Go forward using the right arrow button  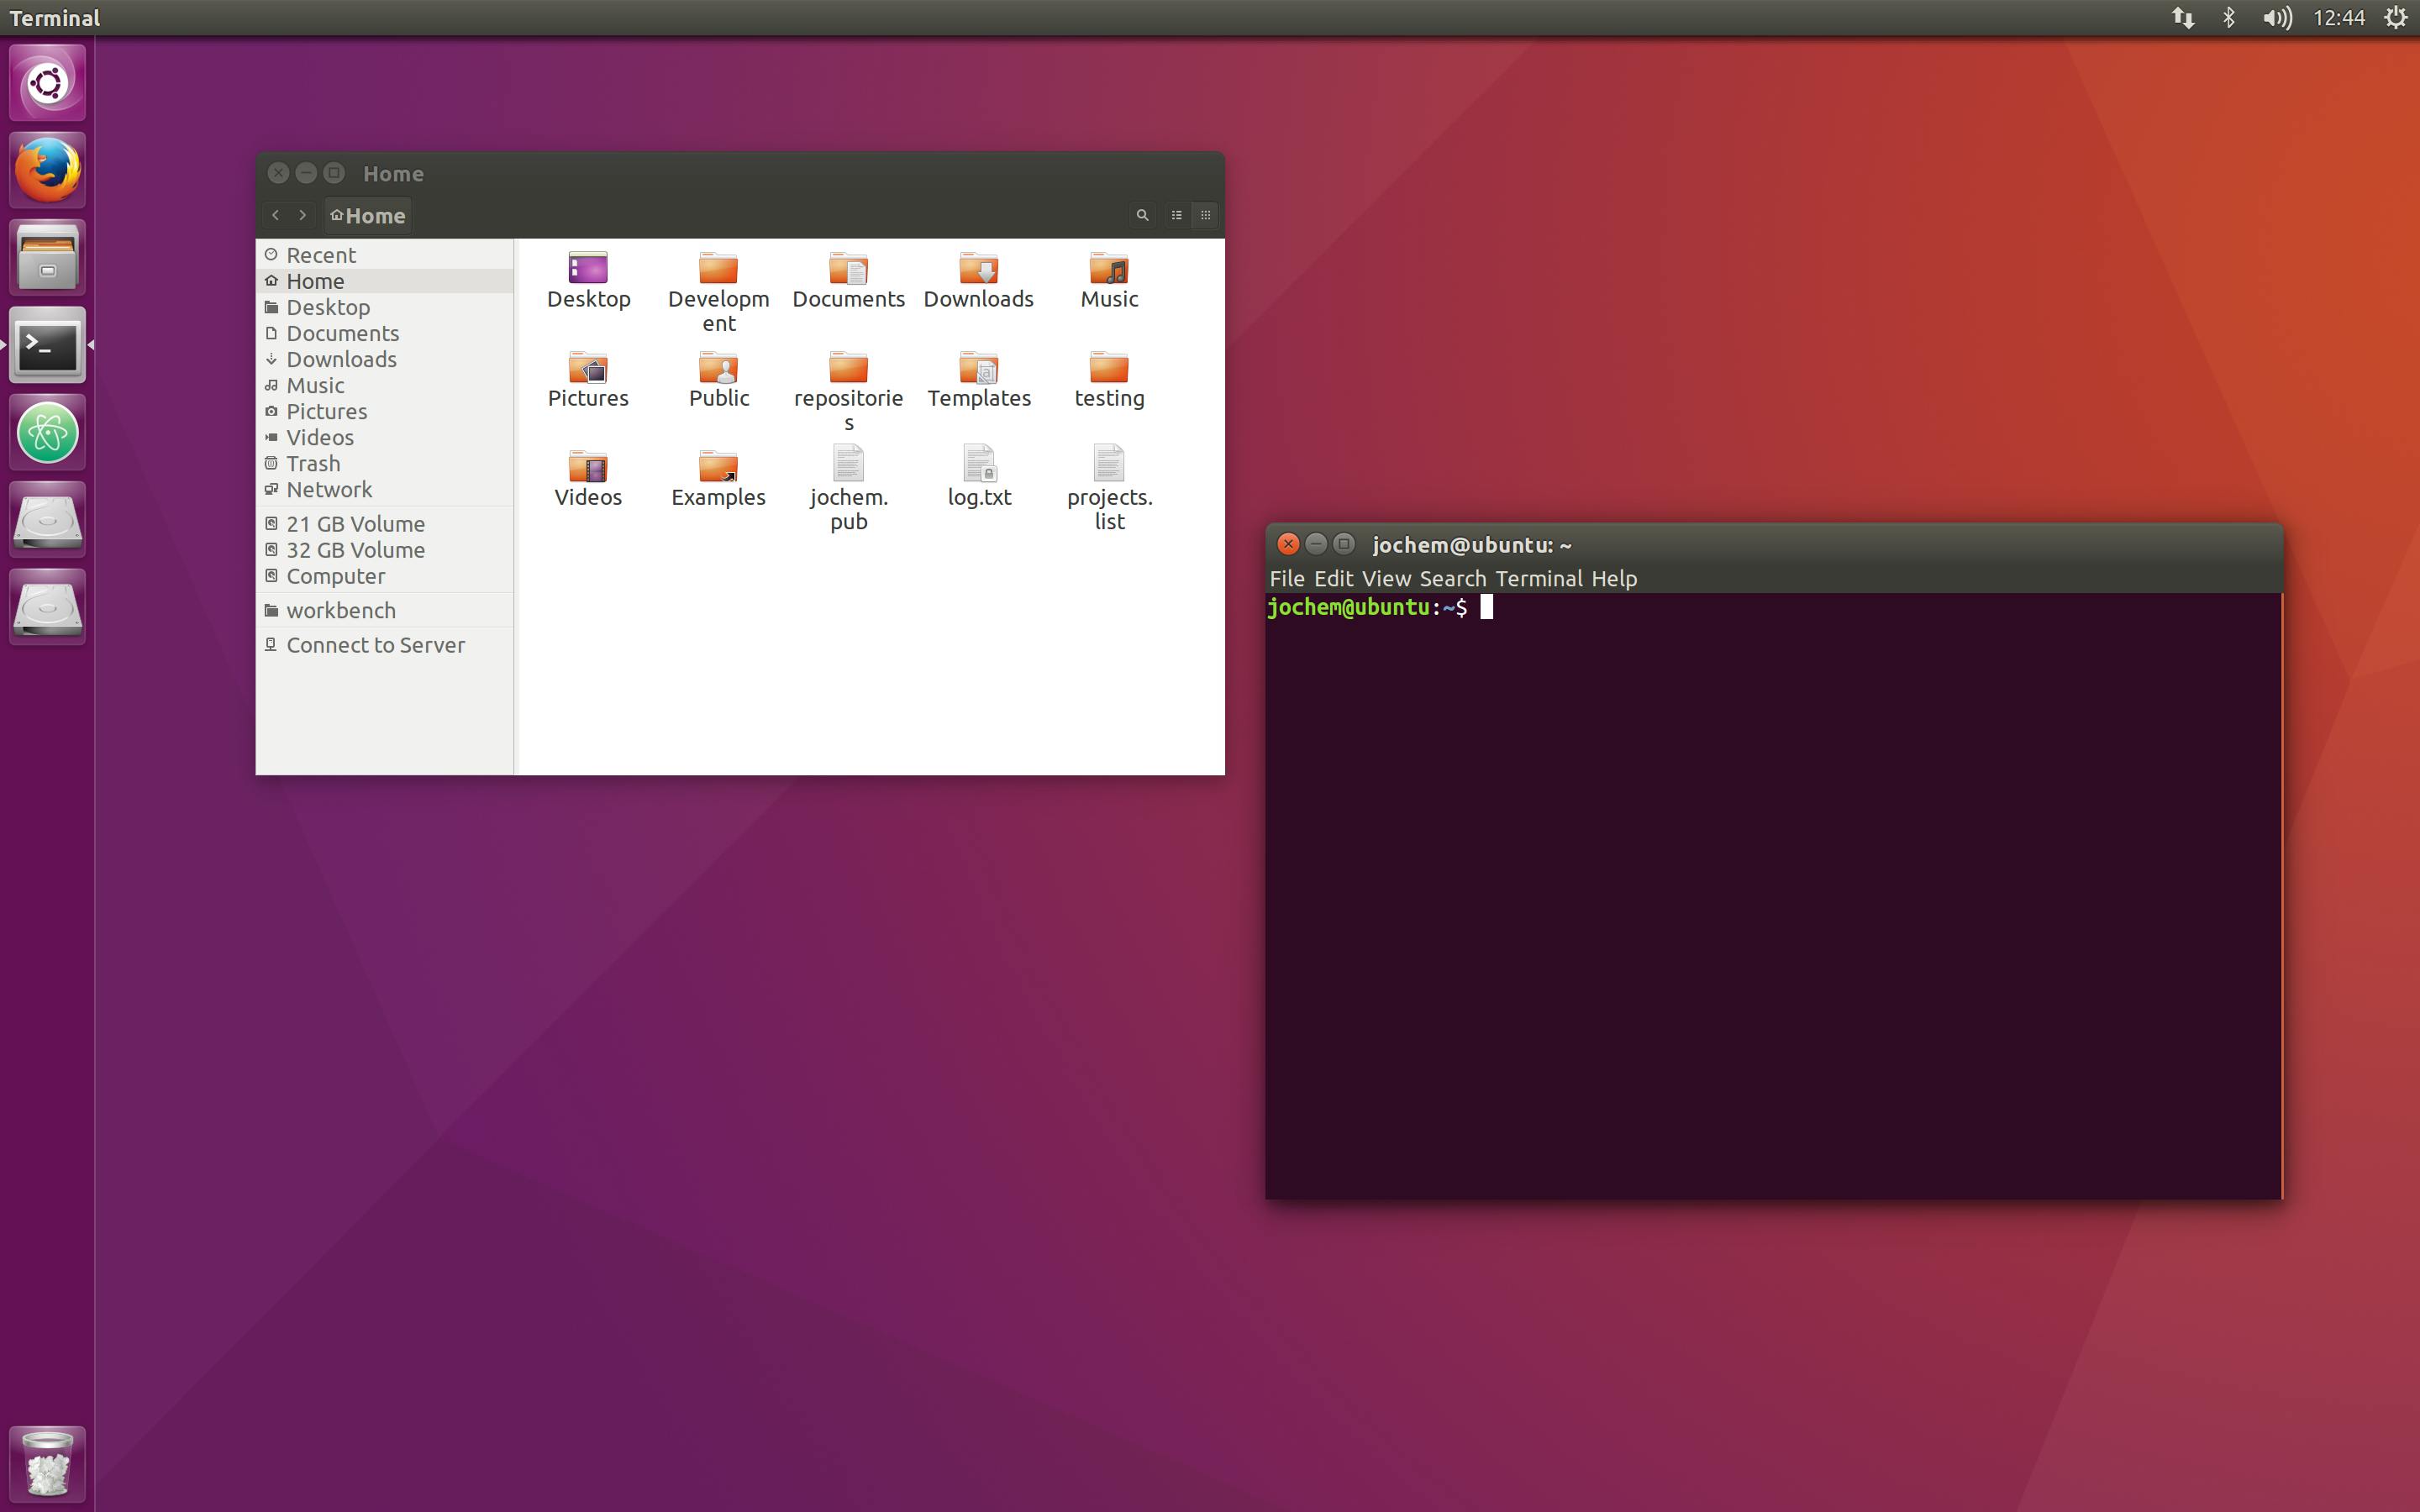coord(303,215)
